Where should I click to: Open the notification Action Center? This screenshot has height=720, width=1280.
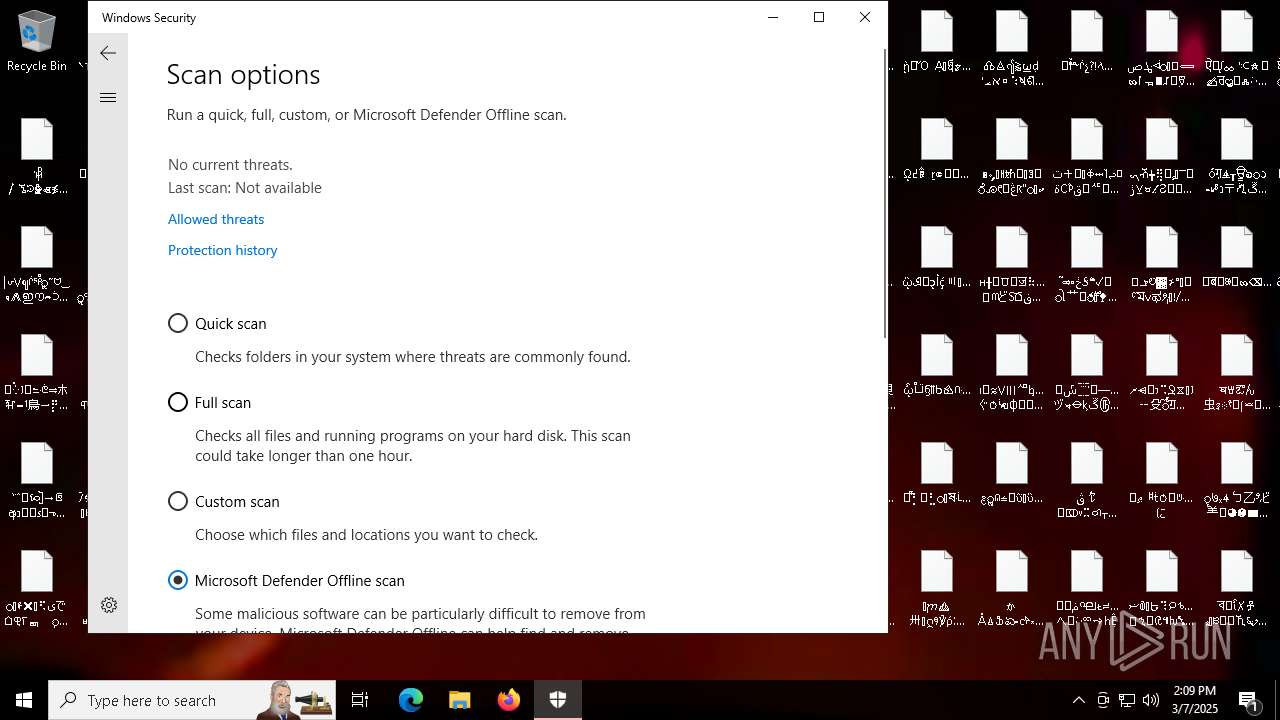[x=1249, y=700]
